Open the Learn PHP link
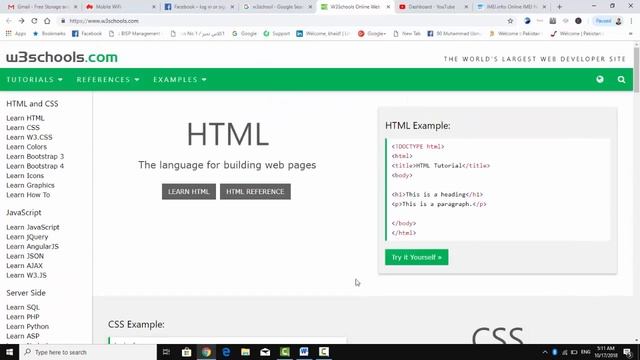The image size is (640, 360). tap(22, 317)
